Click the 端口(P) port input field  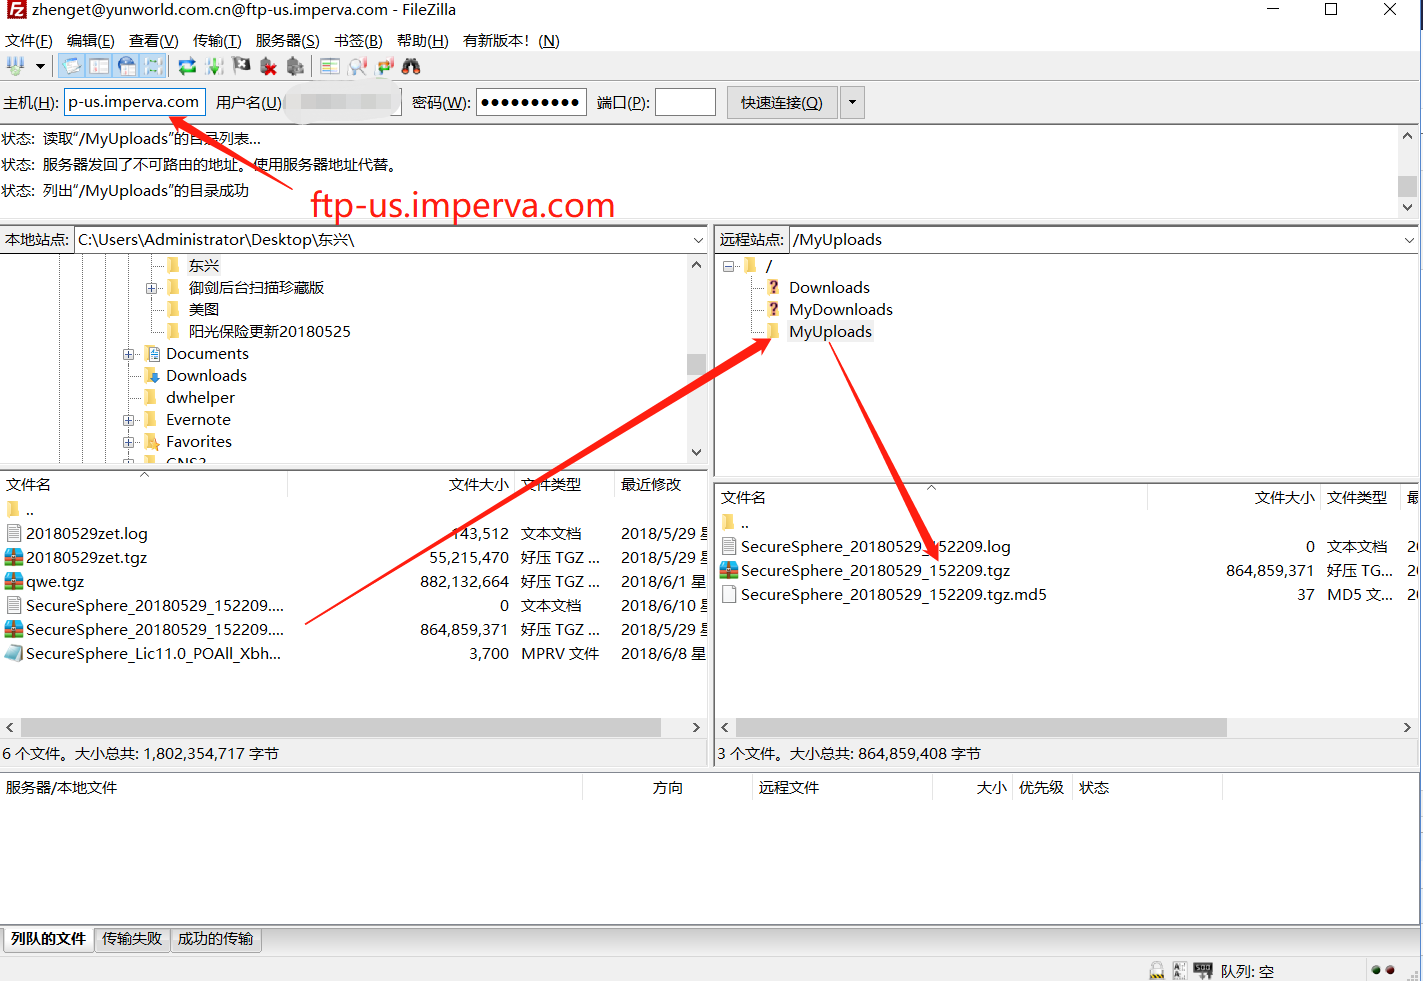pyautogui.click(x=685, y=102)
